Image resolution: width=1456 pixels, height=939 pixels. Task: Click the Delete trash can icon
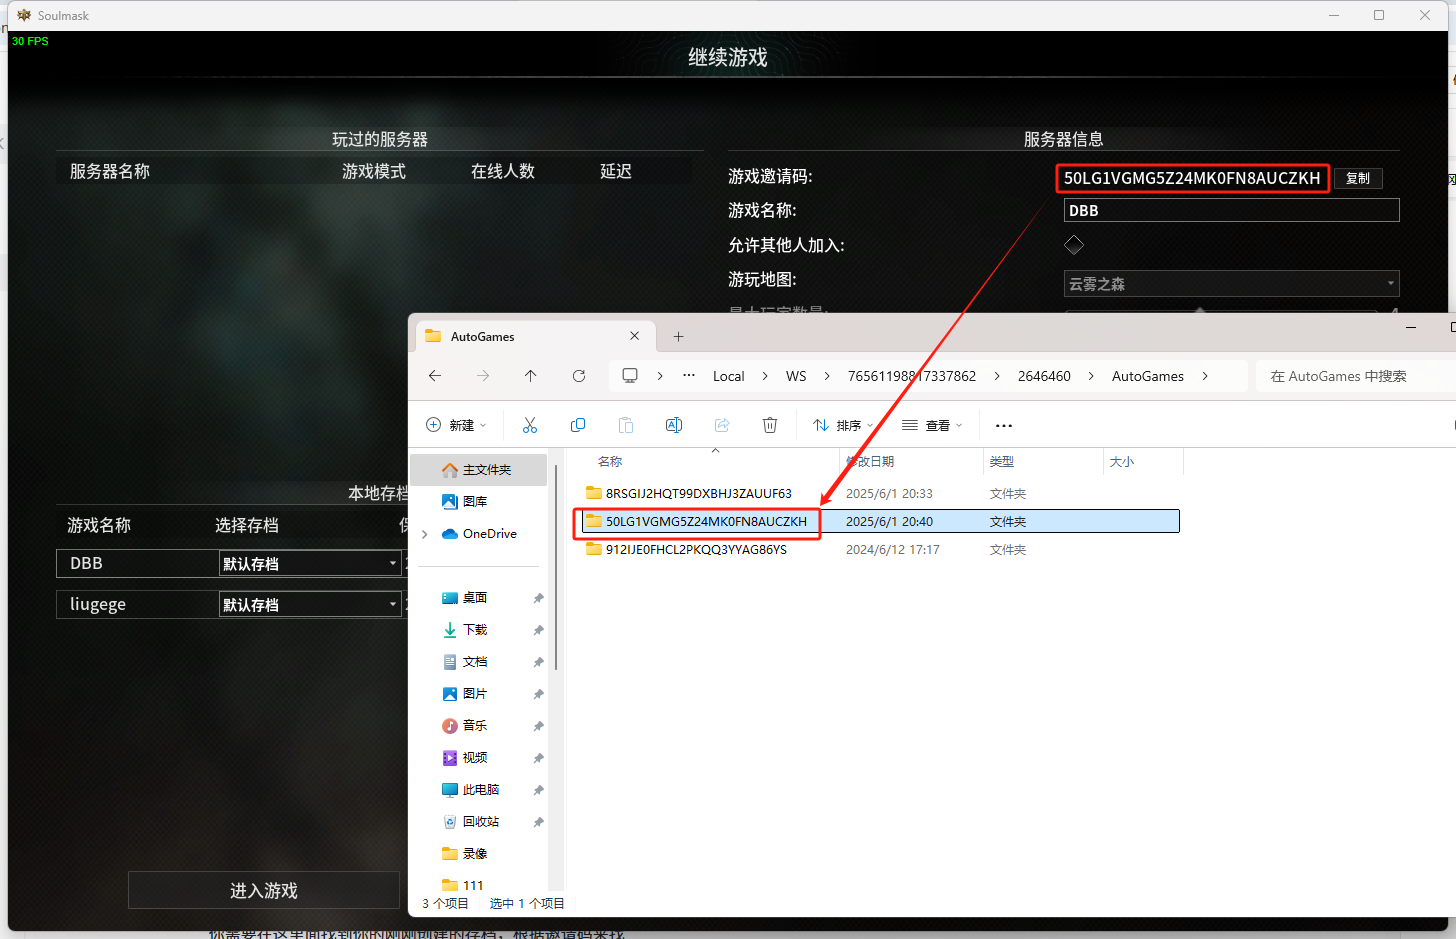point(770,425)
